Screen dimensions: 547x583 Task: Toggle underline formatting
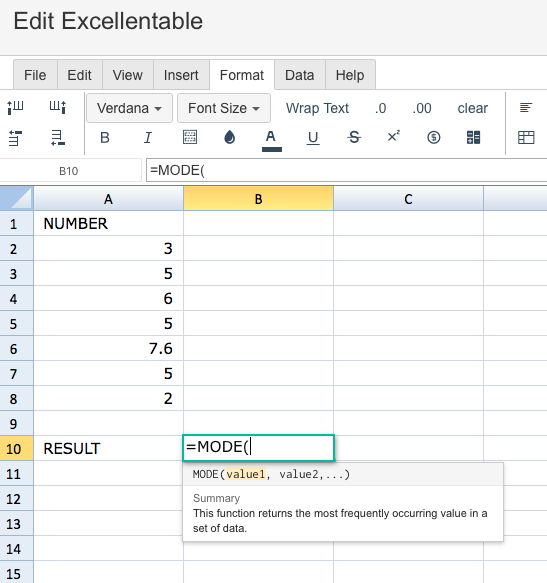tap(313, 138)
